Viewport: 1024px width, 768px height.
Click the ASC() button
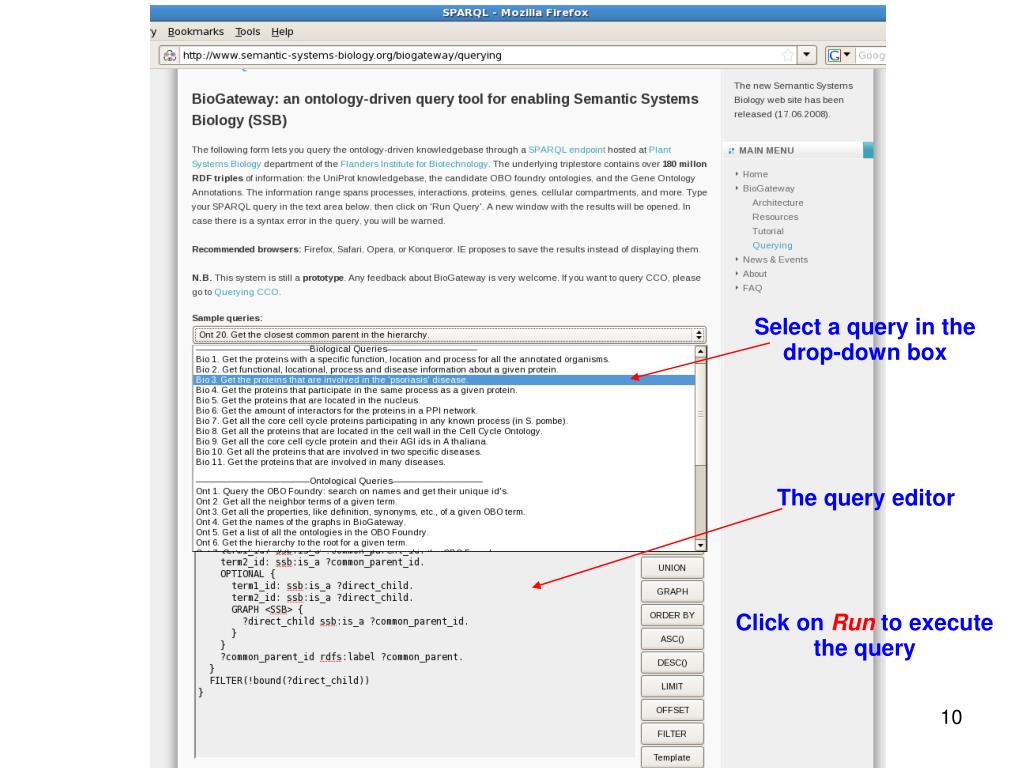point(672,639)
